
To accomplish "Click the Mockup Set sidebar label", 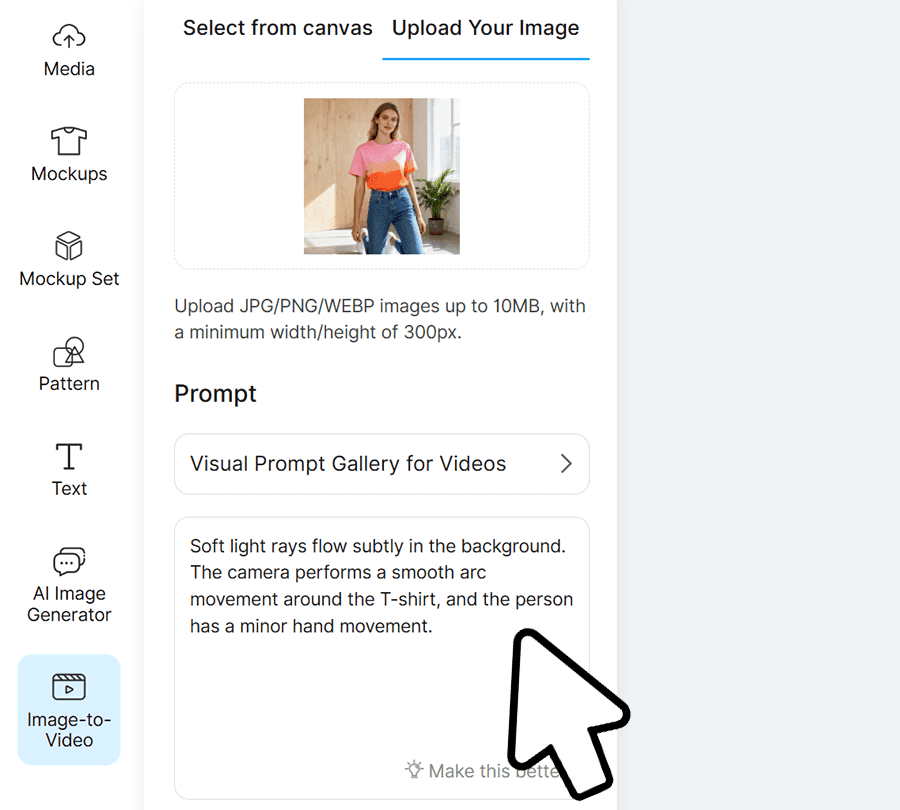I will pos(69,279).
